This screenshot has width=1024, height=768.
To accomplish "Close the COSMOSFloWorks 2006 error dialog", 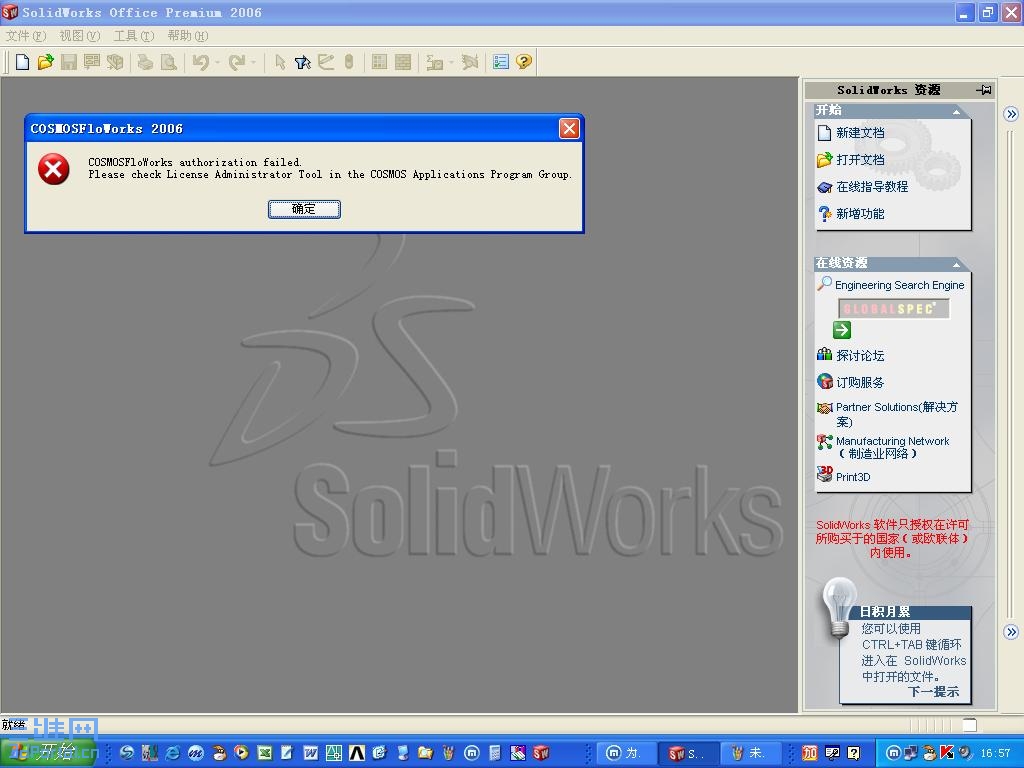I will coord(569,129).
